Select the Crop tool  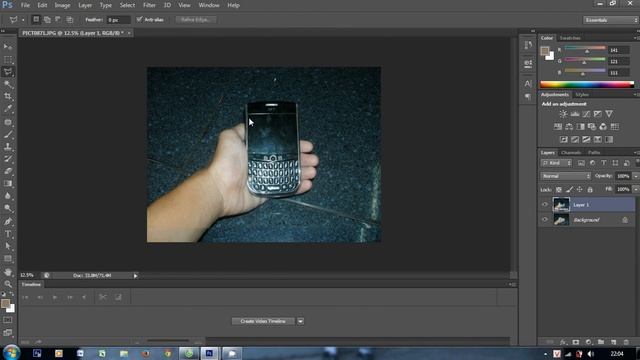coord(8,96)
